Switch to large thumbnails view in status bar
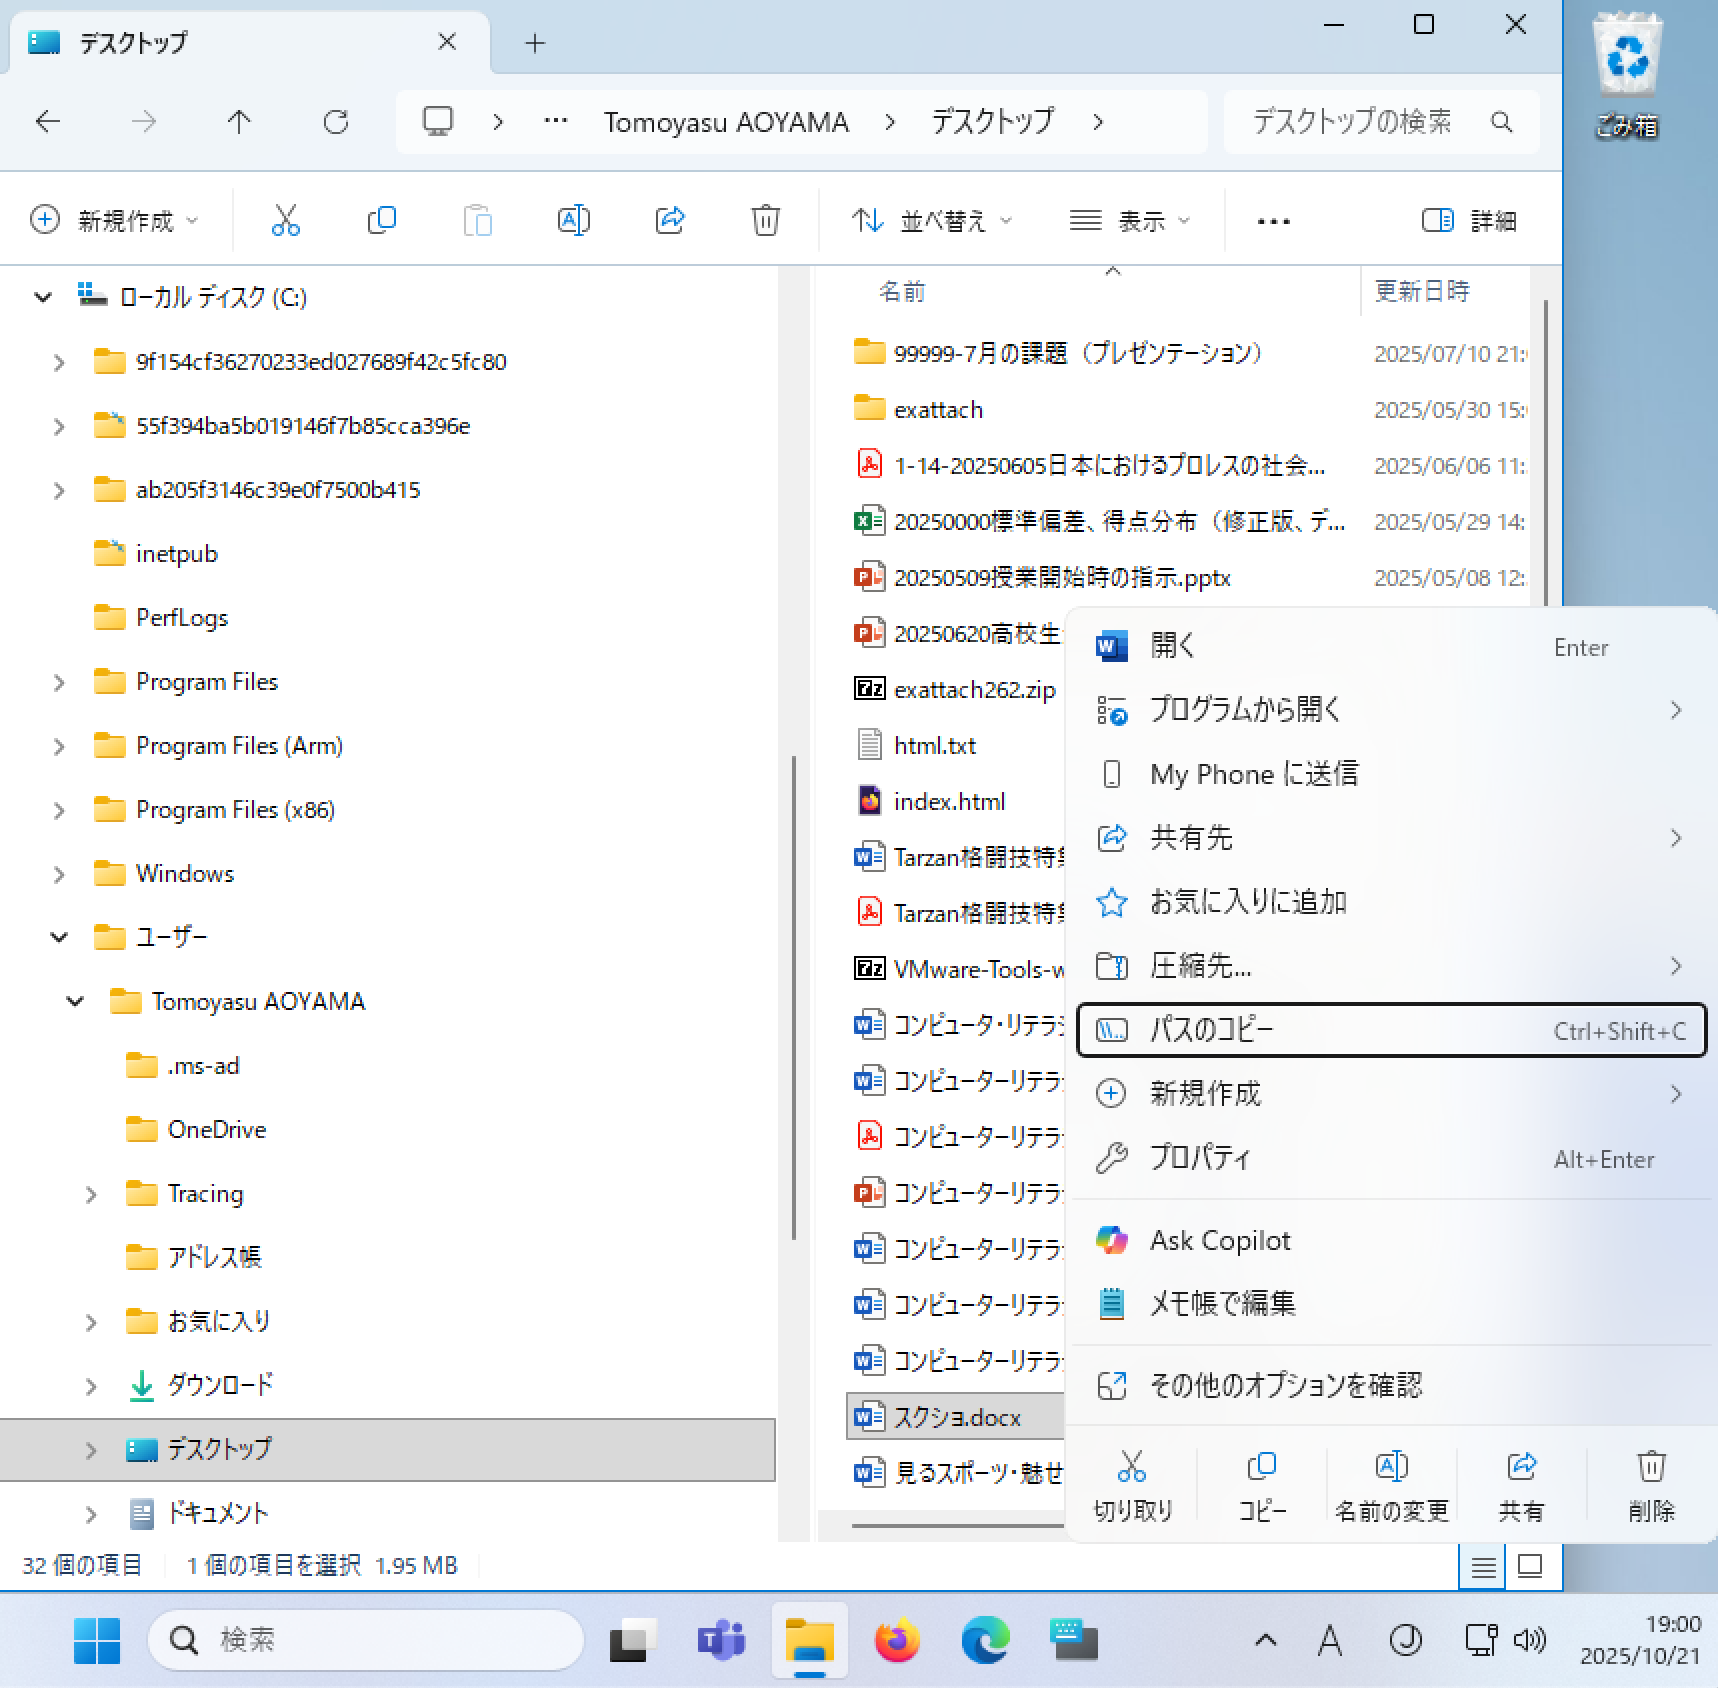 (1530, 1566)
